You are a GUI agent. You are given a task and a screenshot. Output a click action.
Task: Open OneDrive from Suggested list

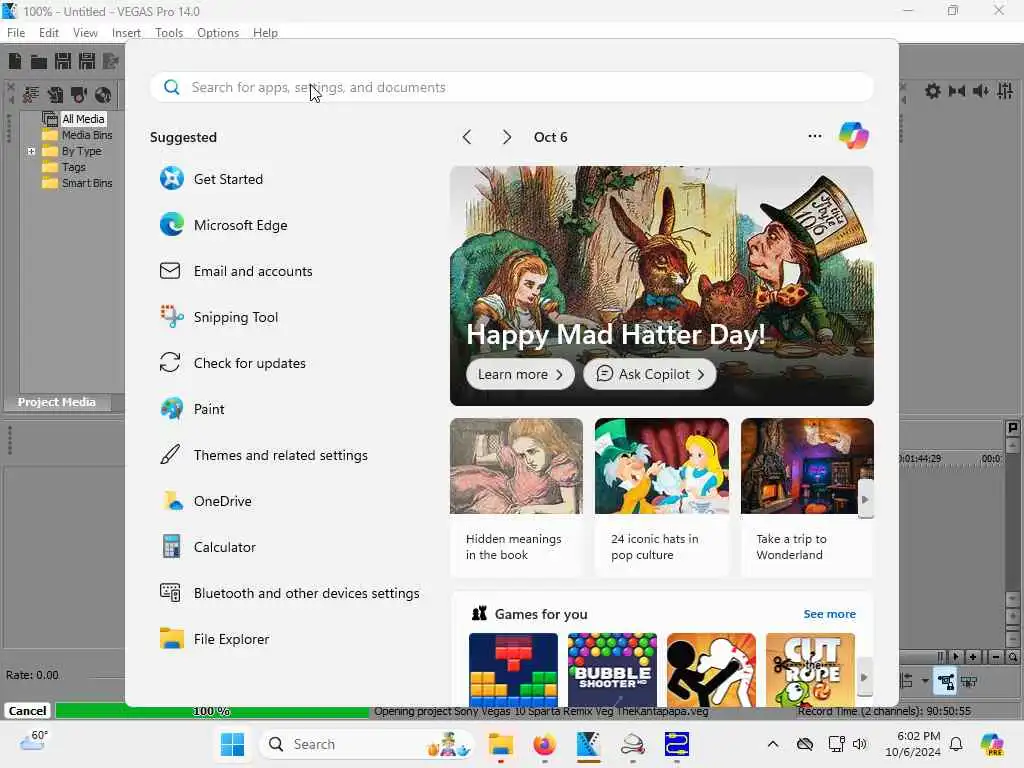tap(206, 501)
